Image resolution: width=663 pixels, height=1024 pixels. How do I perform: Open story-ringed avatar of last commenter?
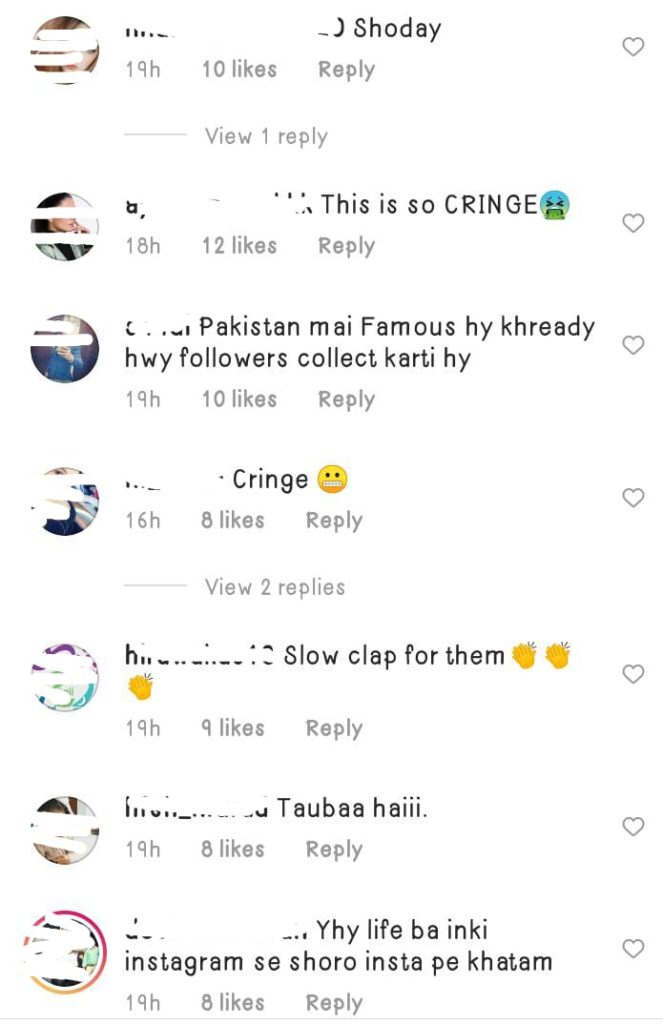click(x=65, y=952)
